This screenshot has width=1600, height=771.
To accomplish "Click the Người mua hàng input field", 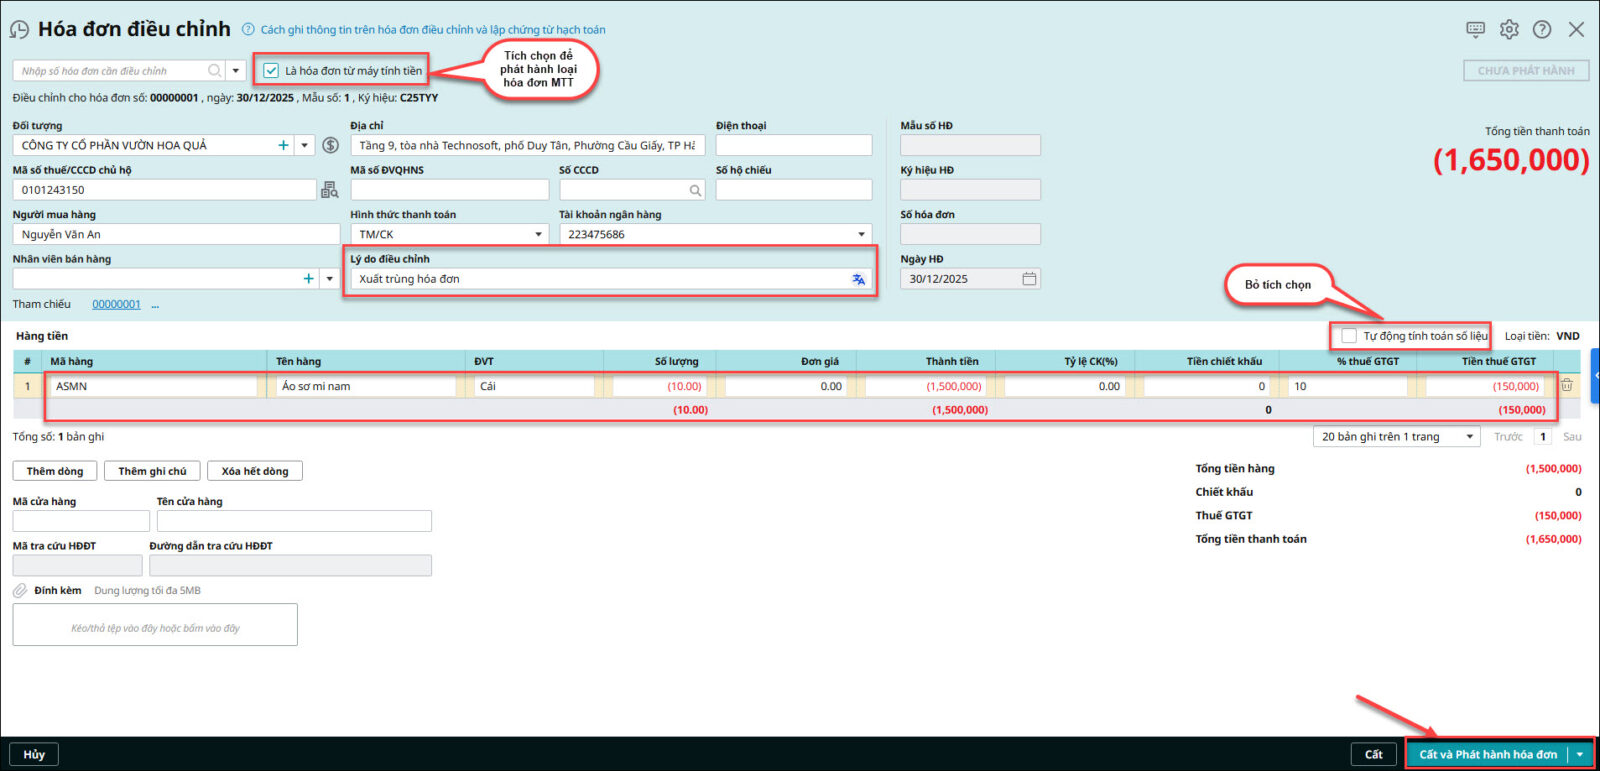I will tap(176, 235).
